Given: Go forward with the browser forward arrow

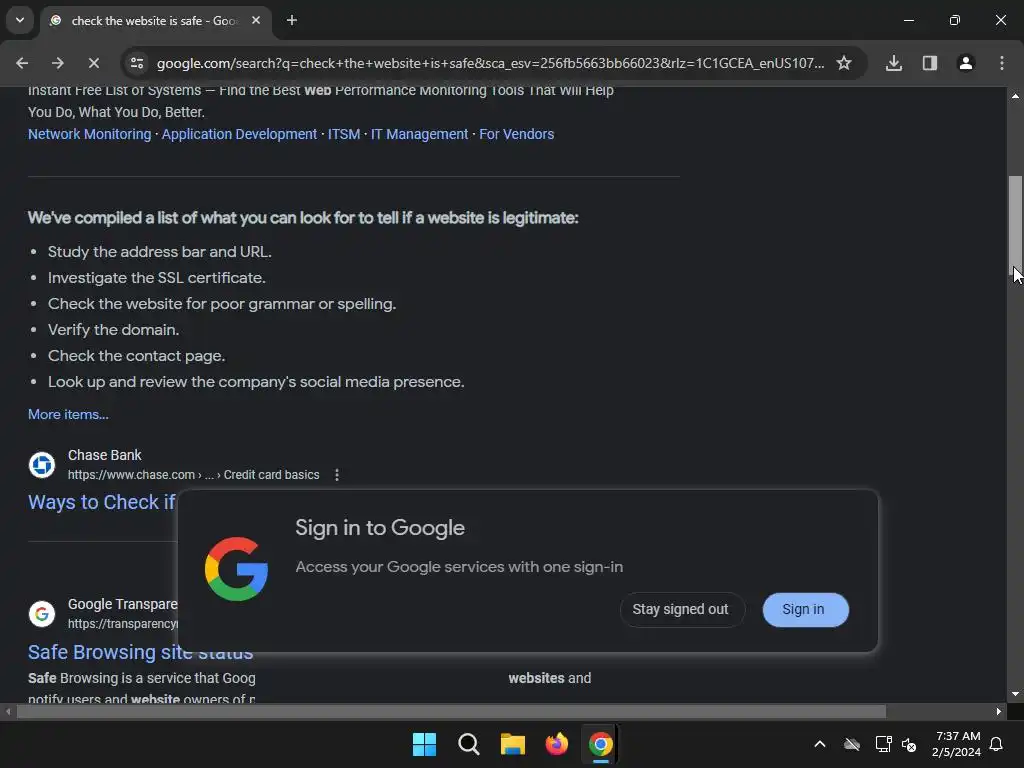Looking at the screenshot, I should pyautogui.click(x=57, y=63).
